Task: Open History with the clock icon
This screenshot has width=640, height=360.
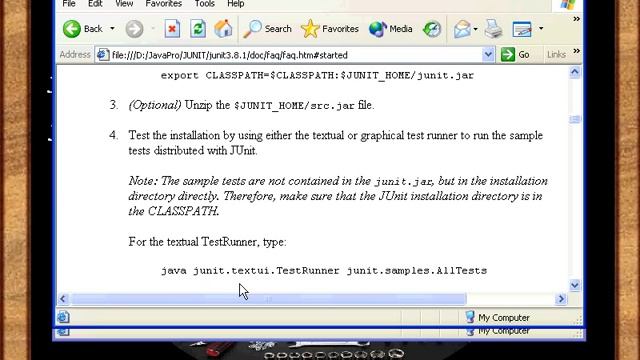Action: (x=432, y=29)
